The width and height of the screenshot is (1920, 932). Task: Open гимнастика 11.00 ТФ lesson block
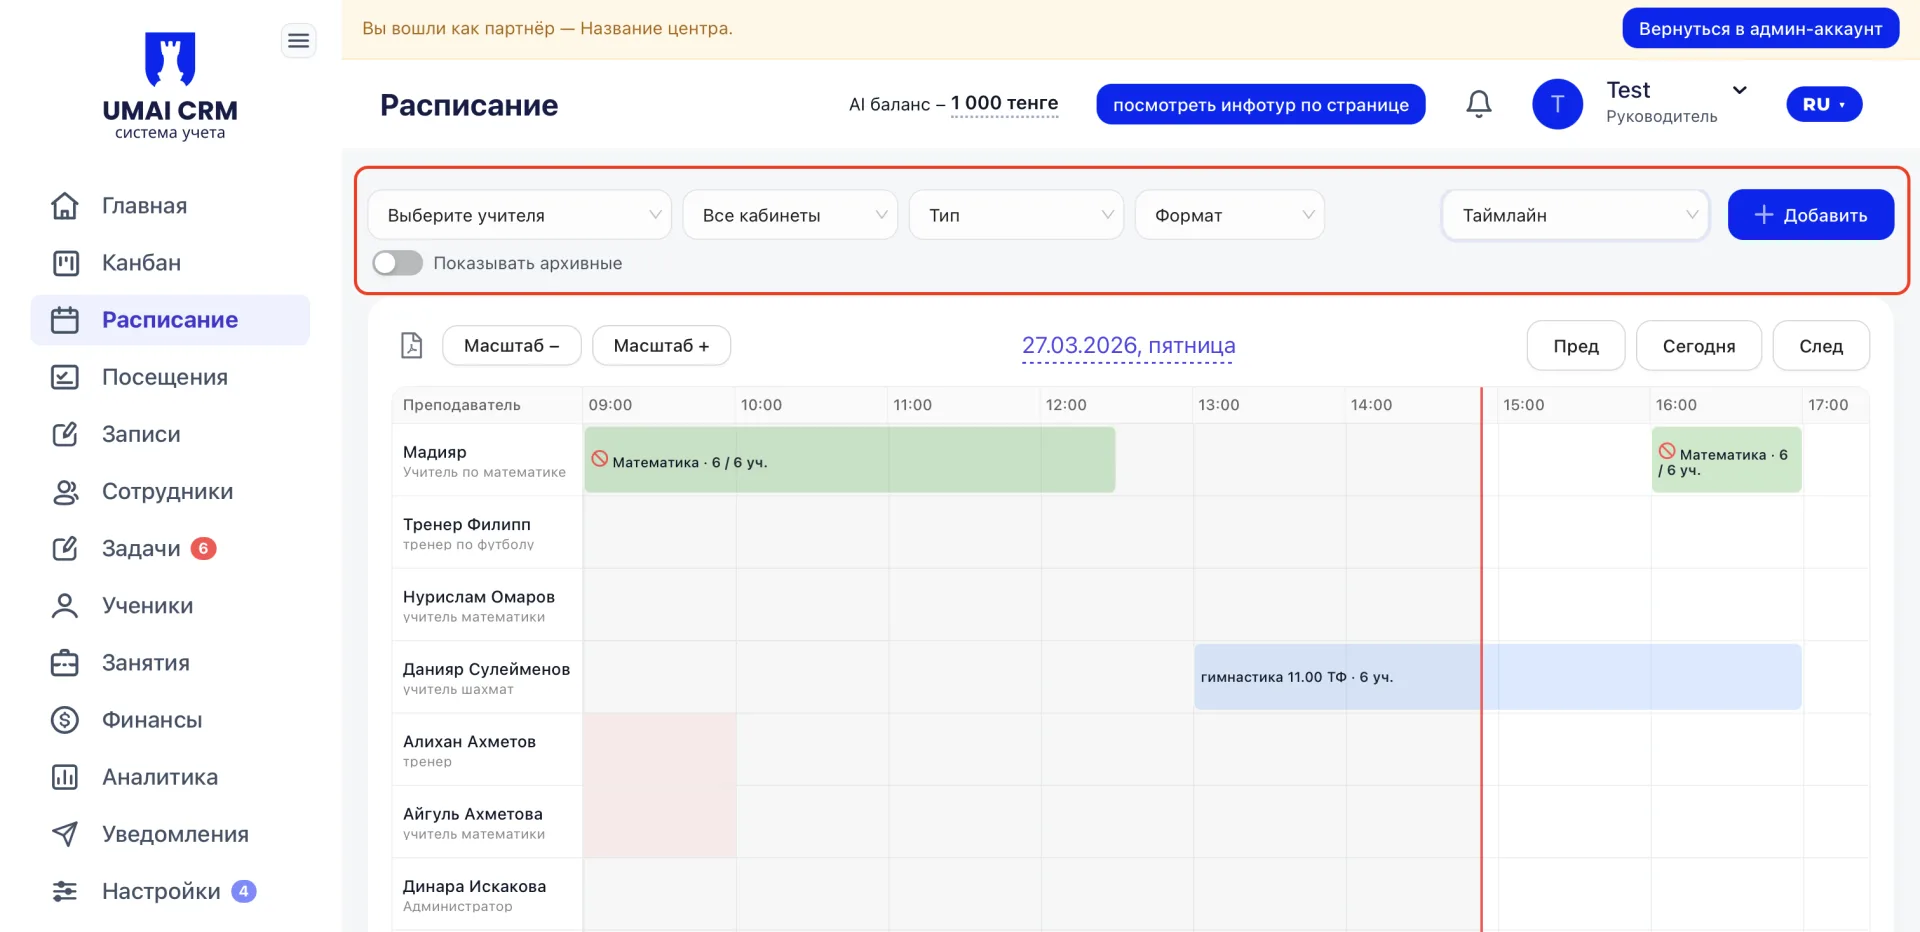[x=1497, y=677]
